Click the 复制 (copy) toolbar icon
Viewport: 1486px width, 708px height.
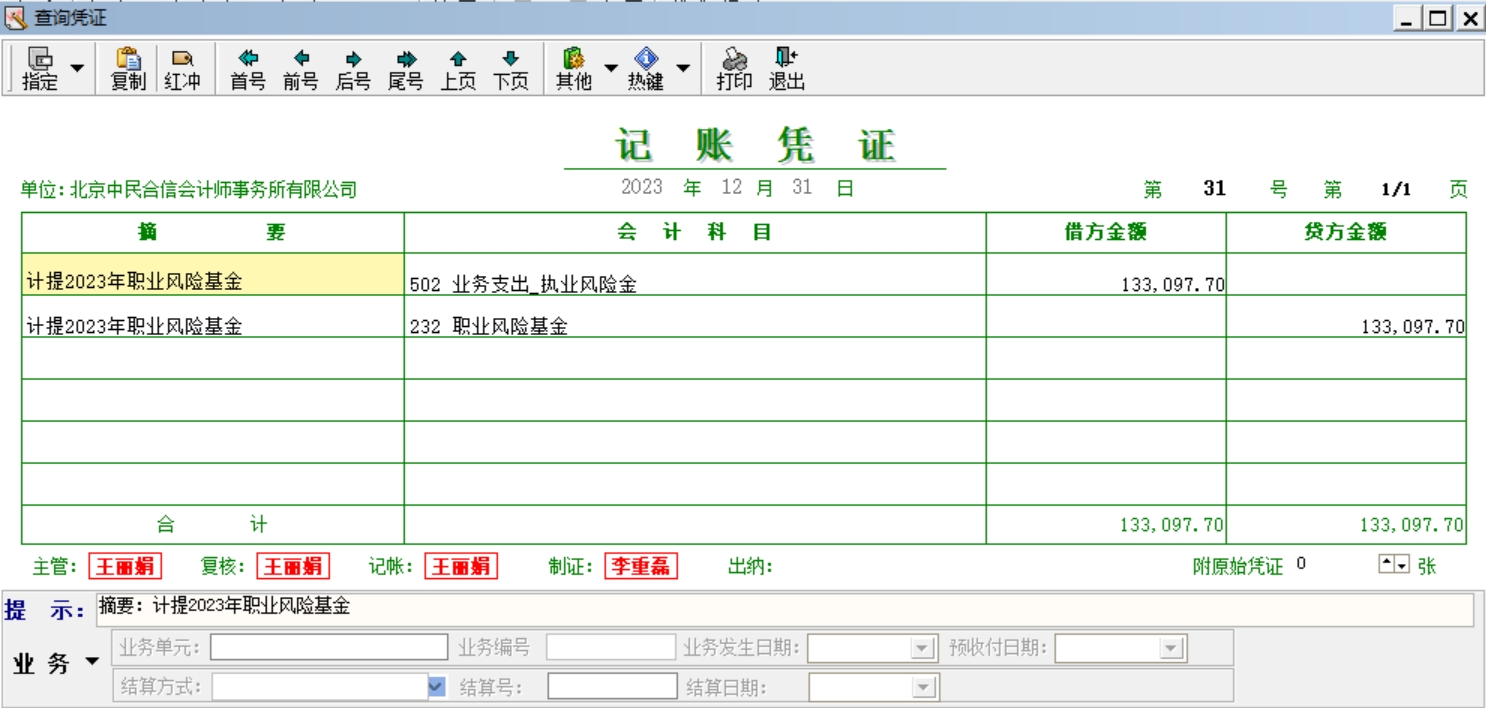(x=128, y=69)
